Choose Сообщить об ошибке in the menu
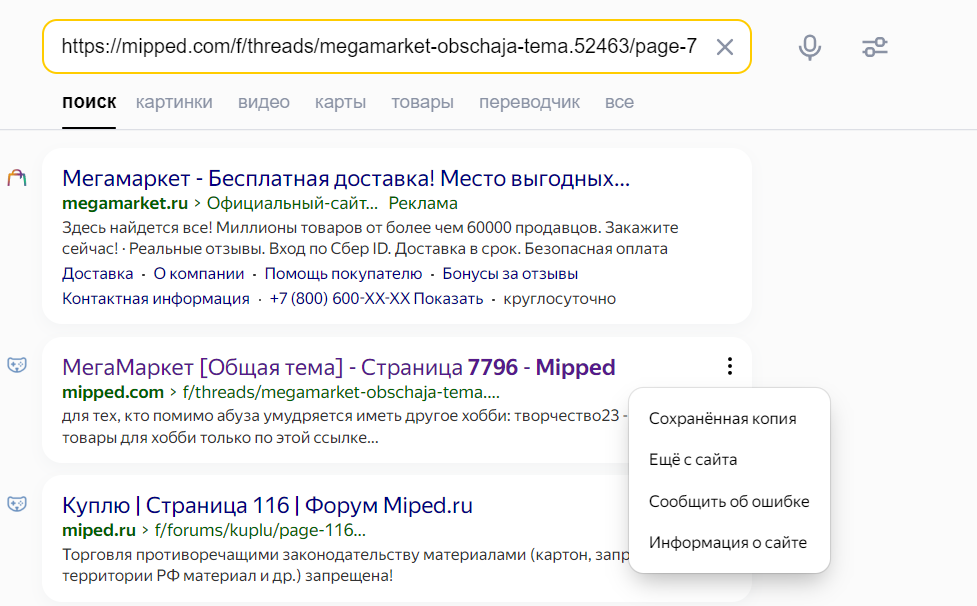 click(x=729, y=501)
